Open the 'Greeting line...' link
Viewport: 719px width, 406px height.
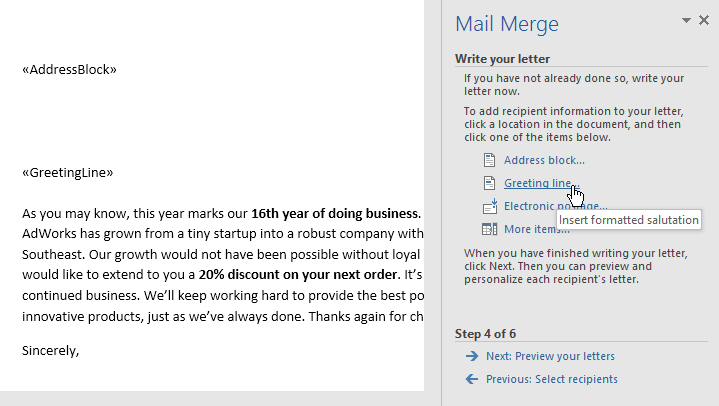click(x=538, y=183)
